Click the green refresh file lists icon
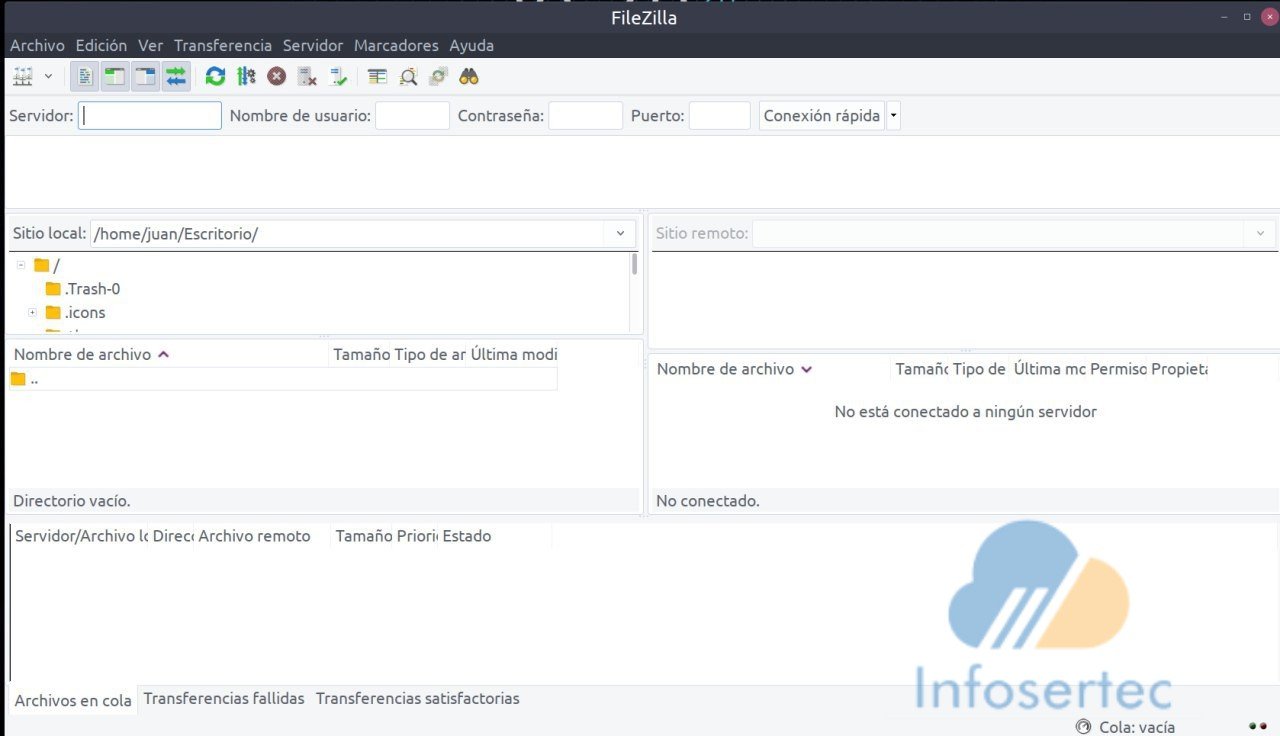 tap(215, 76)
